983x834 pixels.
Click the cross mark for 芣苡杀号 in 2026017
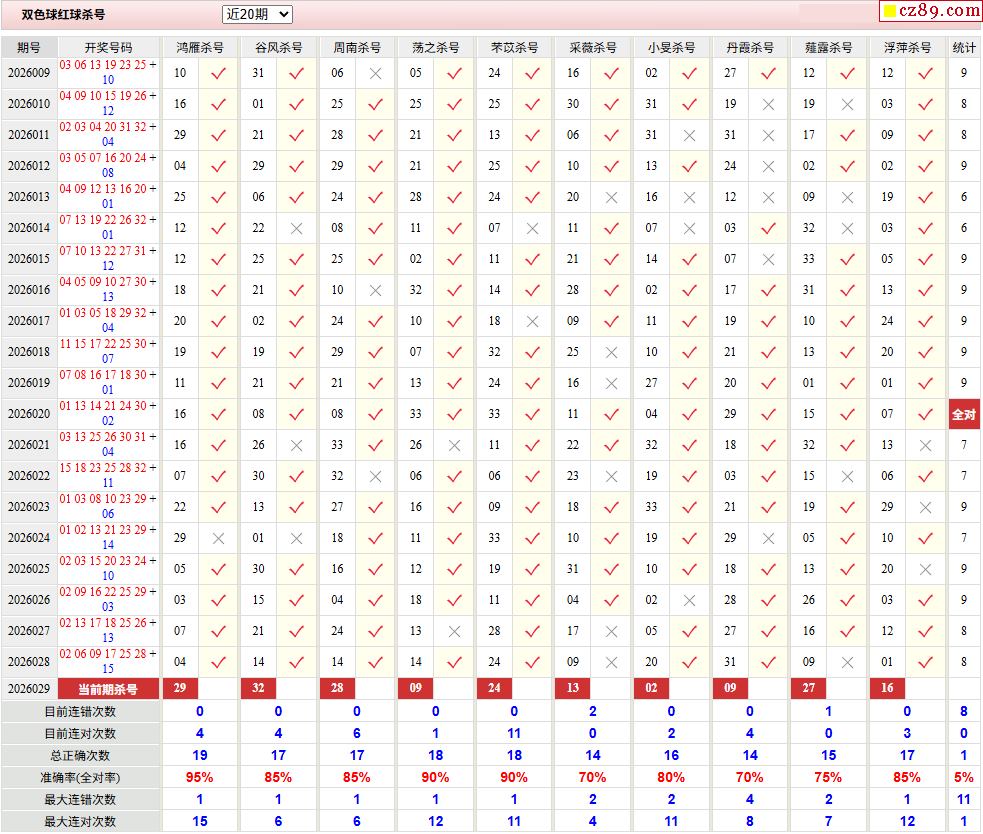pyautogui.click(x=532, y=321)
